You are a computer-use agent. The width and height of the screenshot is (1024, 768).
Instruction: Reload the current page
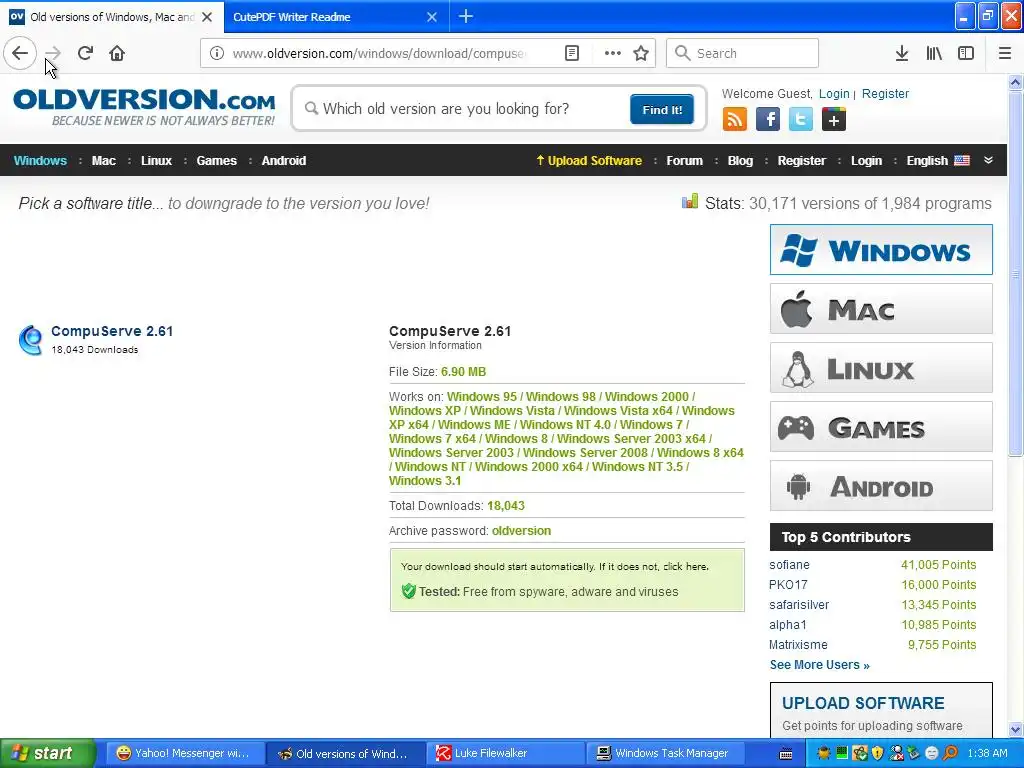coord(85,53)
